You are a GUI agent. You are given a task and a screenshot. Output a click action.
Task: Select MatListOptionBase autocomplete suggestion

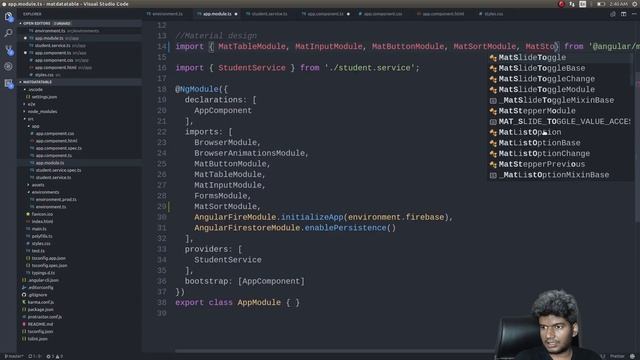point(560,143)
